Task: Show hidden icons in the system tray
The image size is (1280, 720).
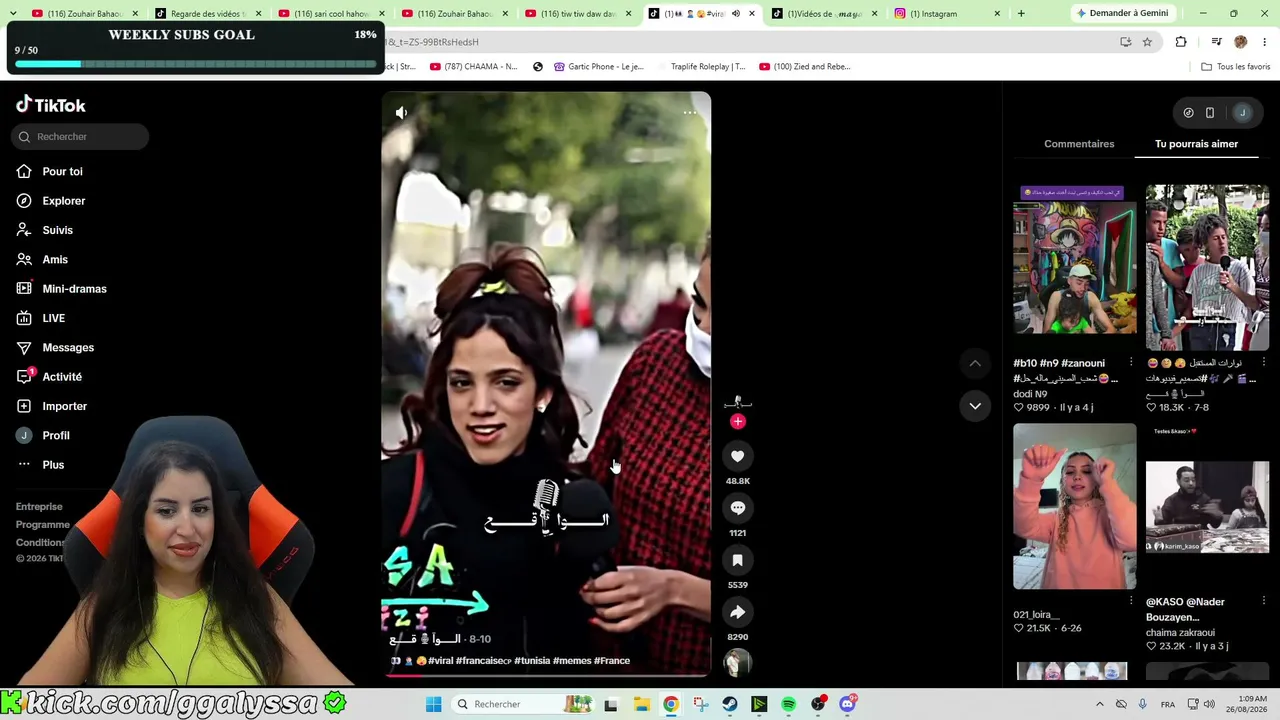Action: [x=1100, y=704]
